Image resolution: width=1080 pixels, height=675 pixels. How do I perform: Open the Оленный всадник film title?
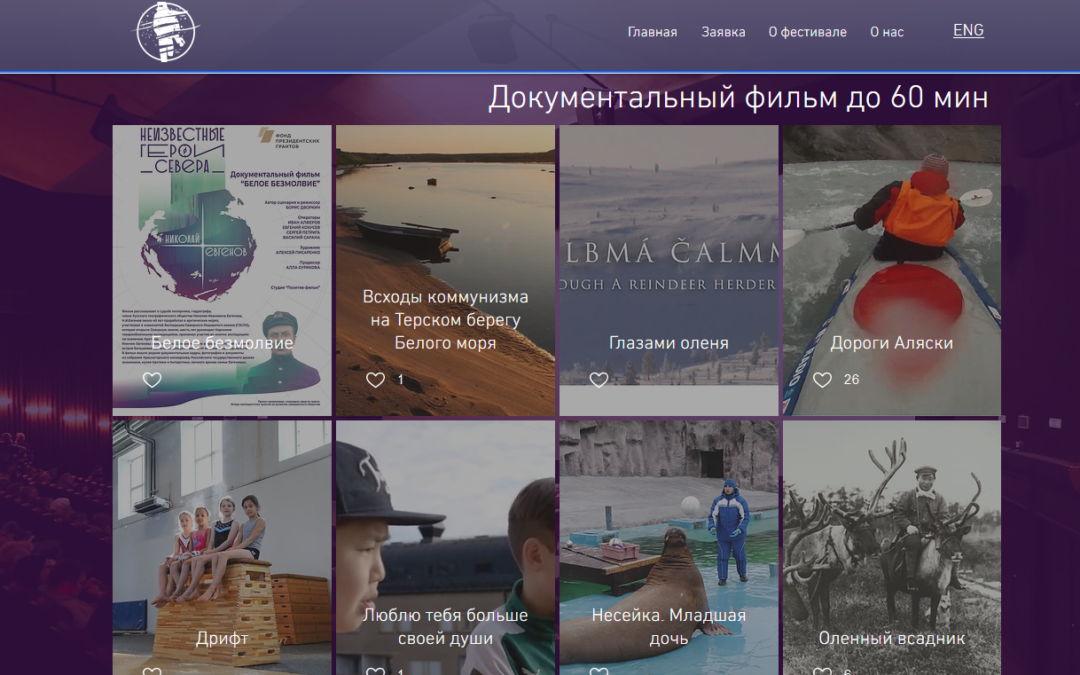point(892,638)
